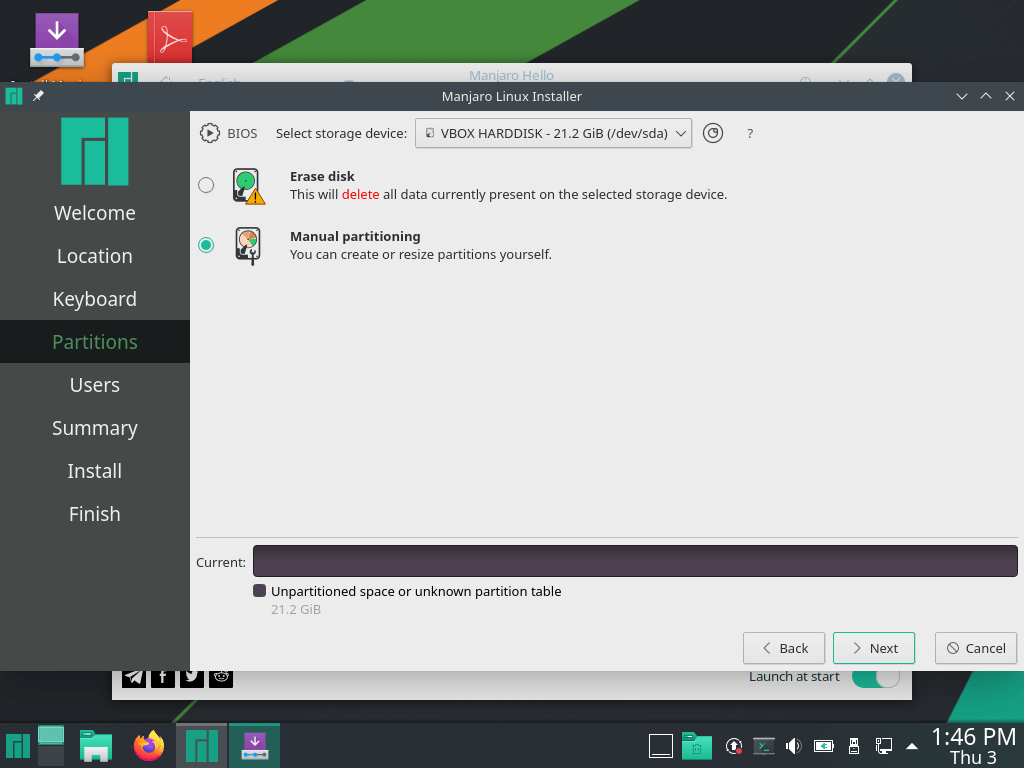This screenshot has width=1024, height=768.
Task: Open the file manager in taskbar
Action: coord(96,745)
